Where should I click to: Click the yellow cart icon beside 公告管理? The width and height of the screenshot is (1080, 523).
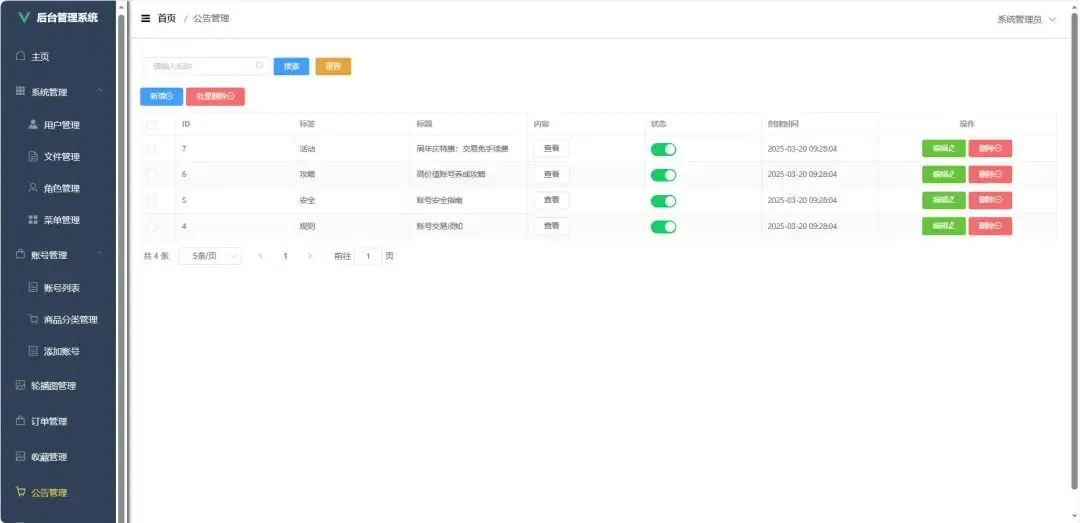(x=21, y=492)
